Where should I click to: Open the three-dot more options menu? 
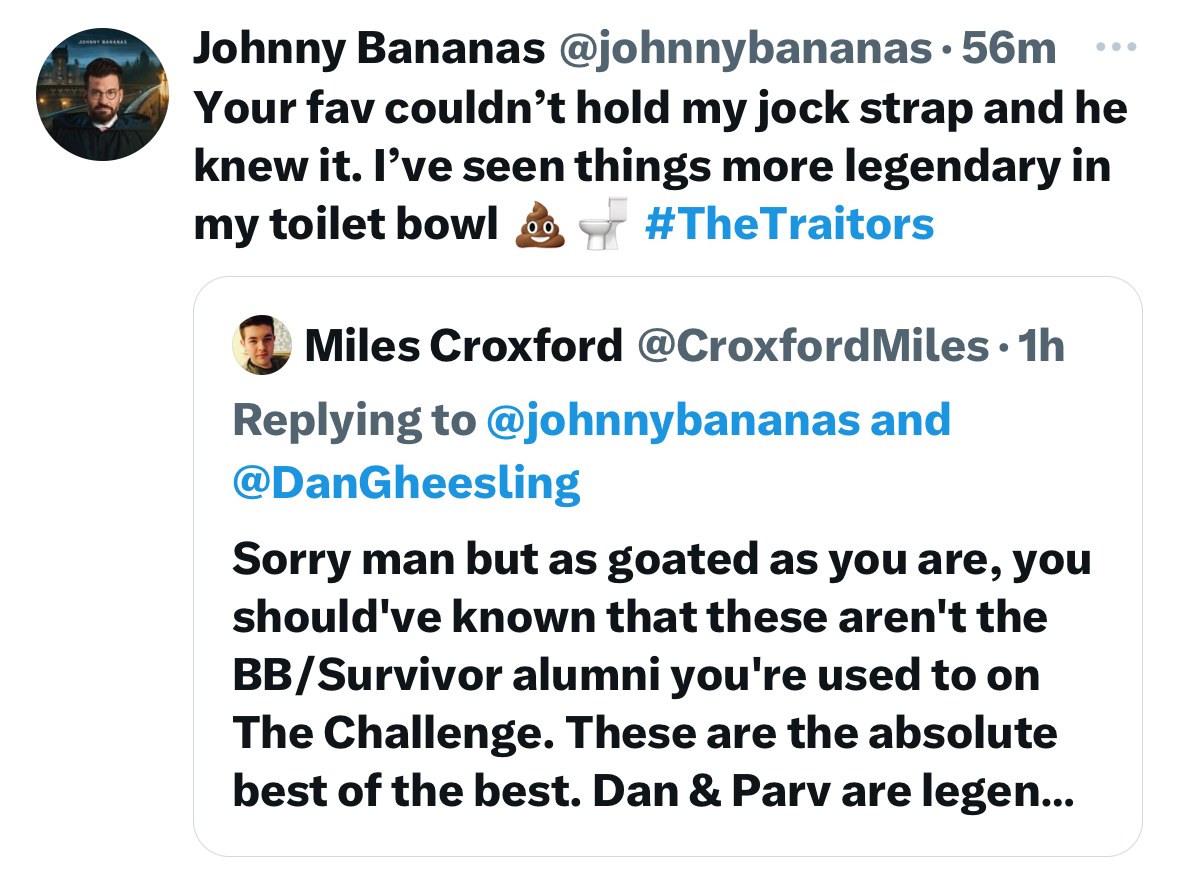click(x=1116, y=47)
